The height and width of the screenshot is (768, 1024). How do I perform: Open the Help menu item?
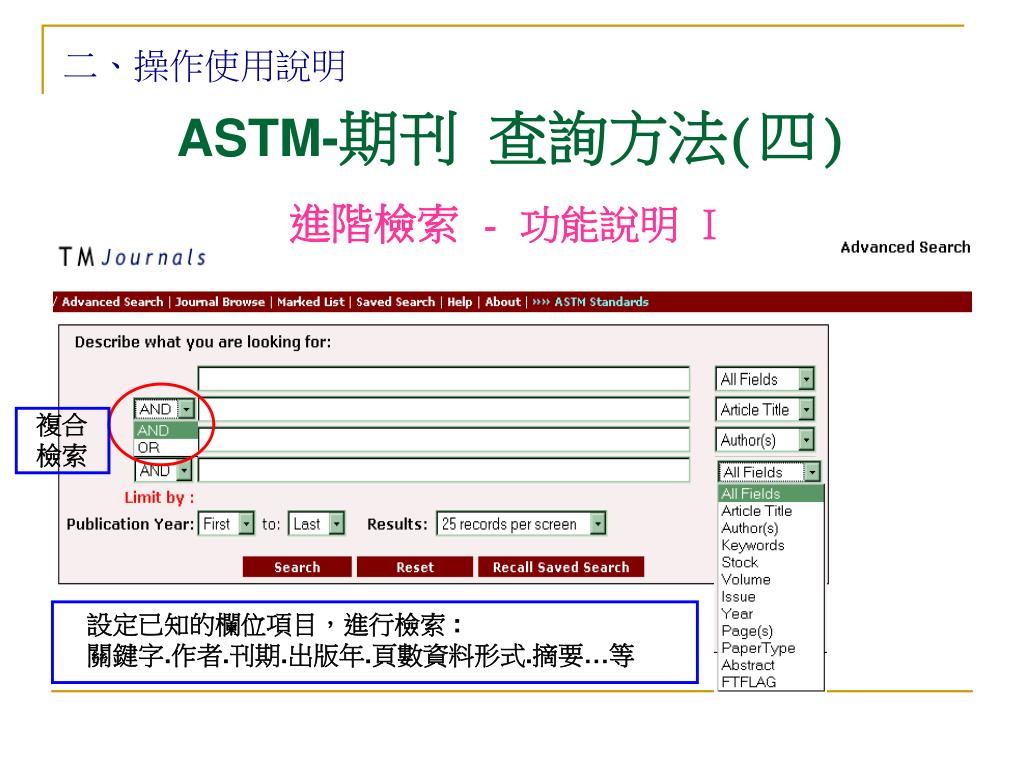[459, 302]
